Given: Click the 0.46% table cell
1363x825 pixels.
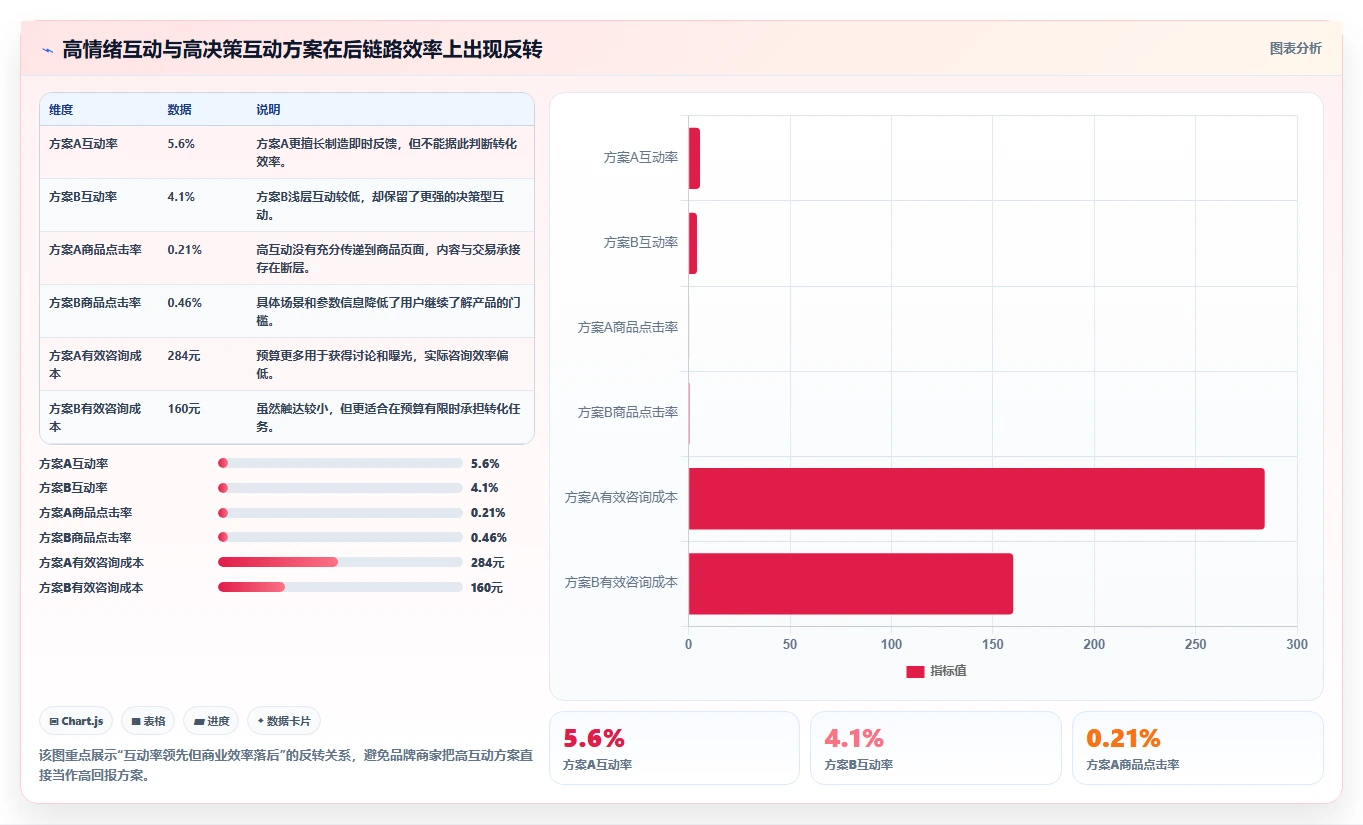Looking at the screenshot, I should click(x=184, y=303).
